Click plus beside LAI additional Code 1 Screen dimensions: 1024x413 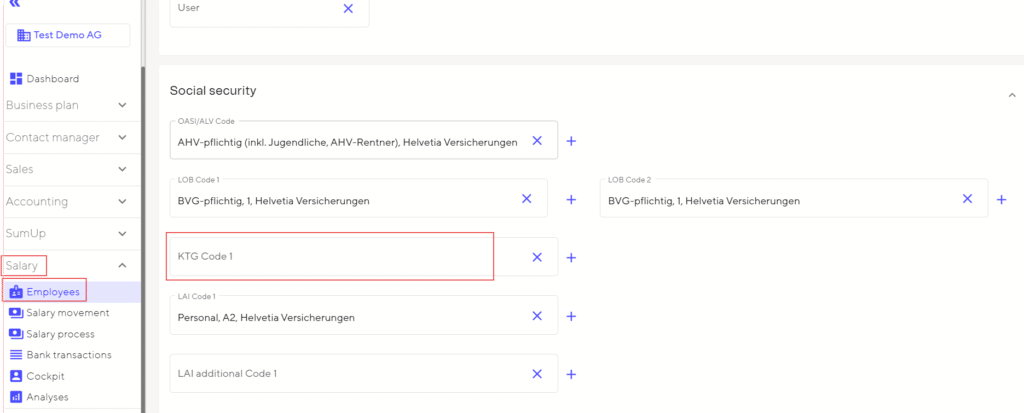(x=571, y=374)
